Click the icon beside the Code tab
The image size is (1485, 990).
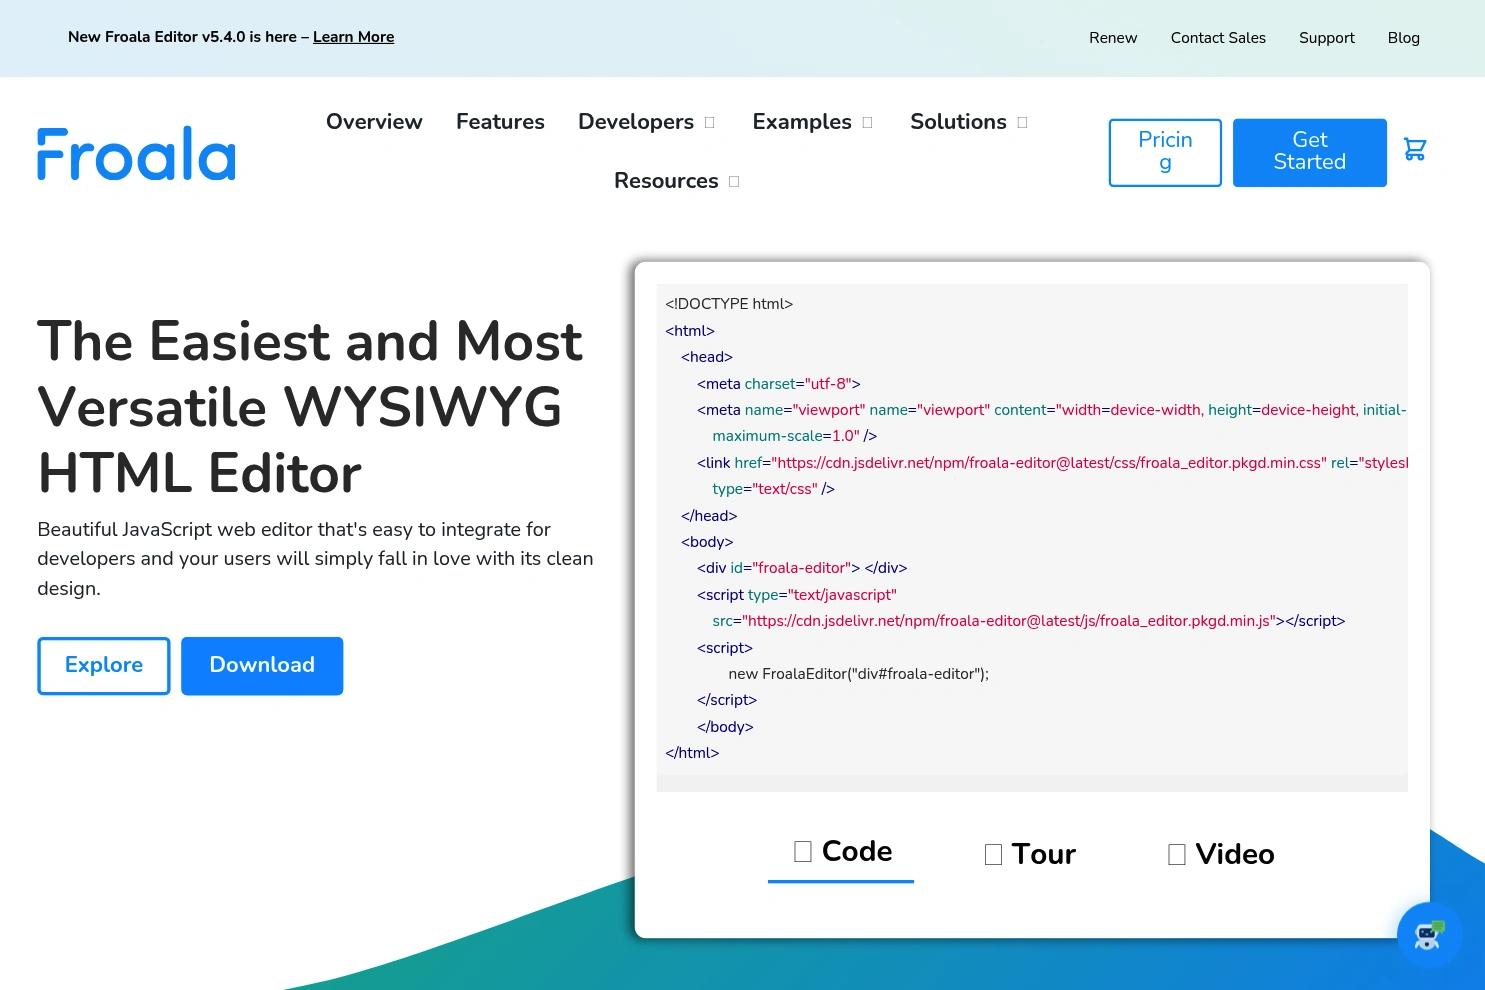tap(802, 851)
